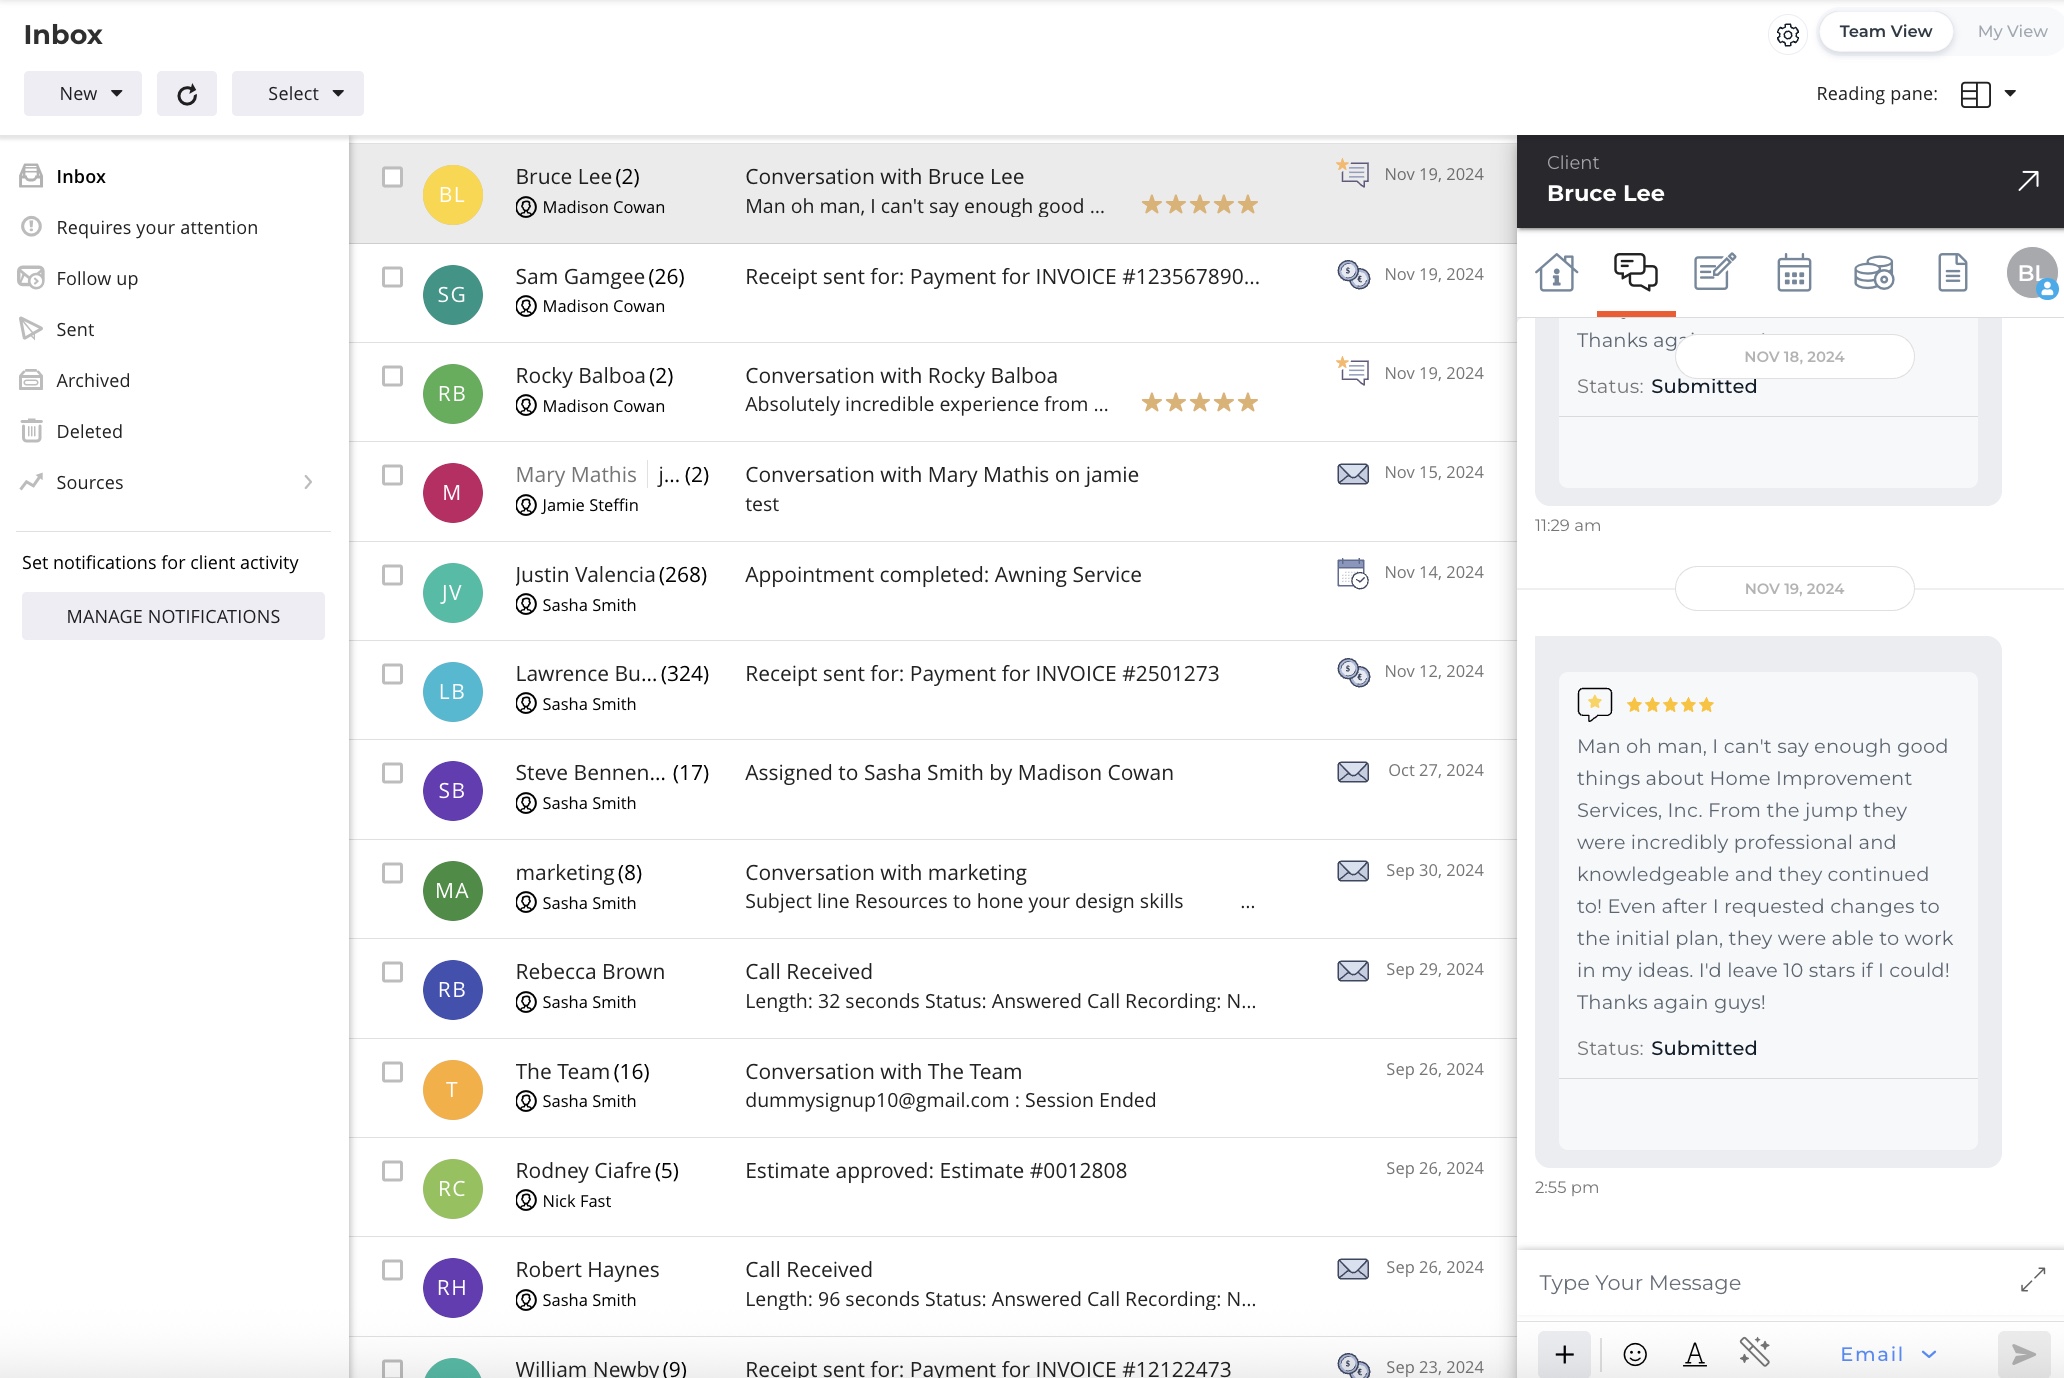The height and width of the screenshot is (1378, 2064).
Task: Open the Email channel selector
Action: (x=1888, y=1354)
